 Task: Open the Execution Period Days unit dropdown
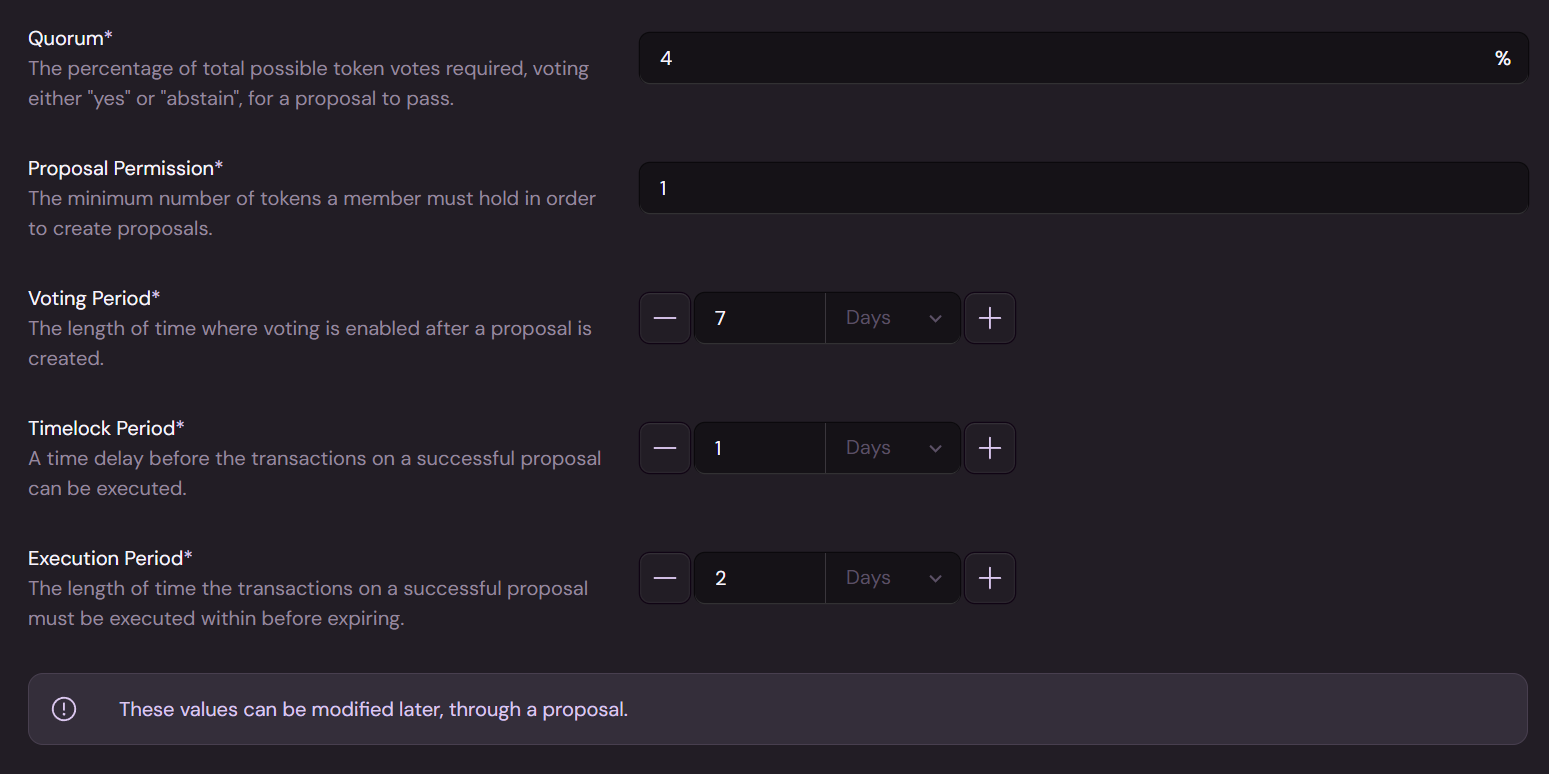(893, 578)
